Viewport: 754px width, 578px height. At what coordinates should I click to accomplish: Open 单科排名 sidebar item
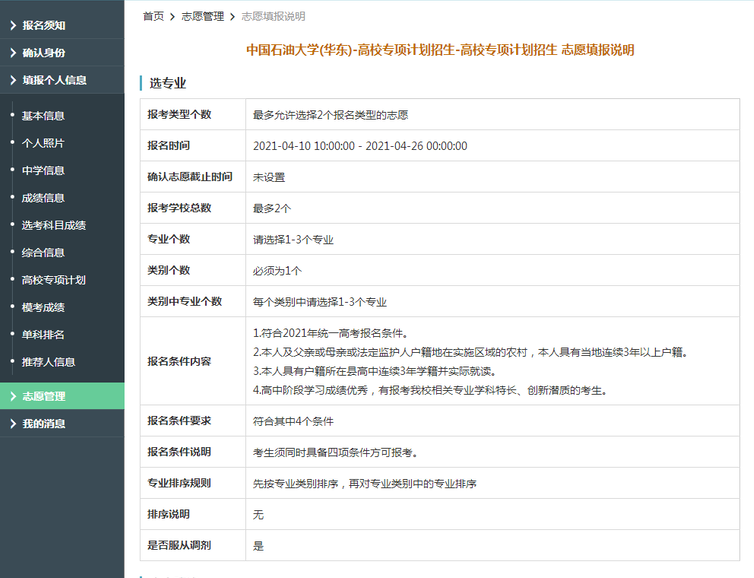point(43,335)
